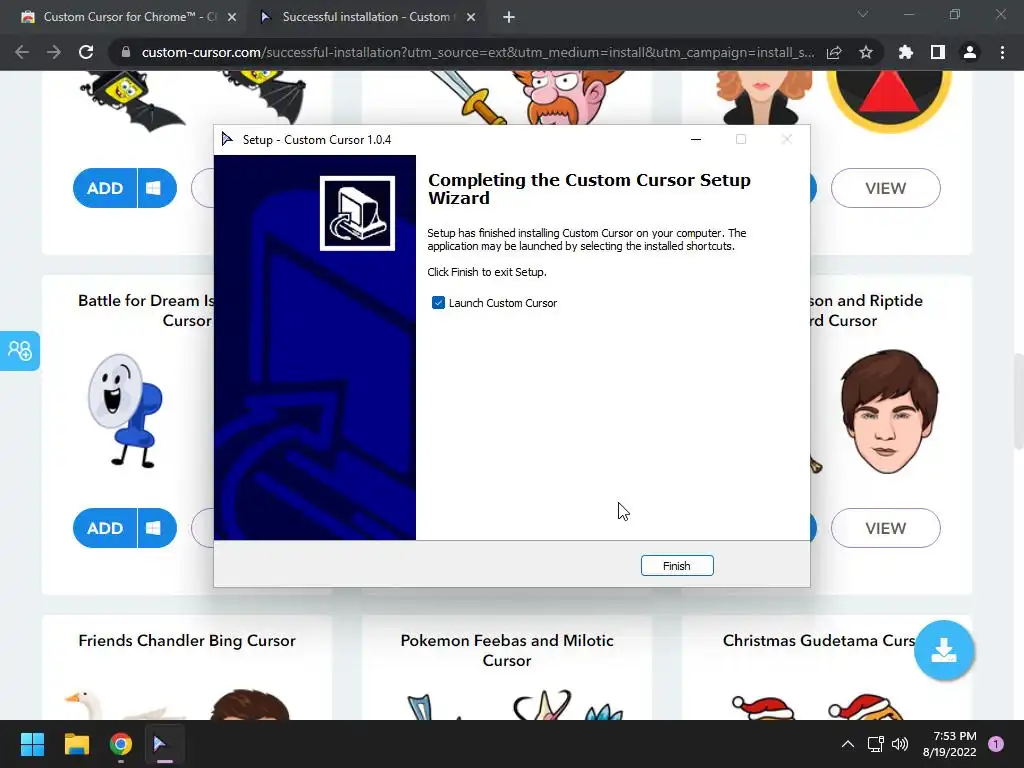Open Google Chrome from taskbar
This screenshot has height=768, width=1024.
[x=121, y=744]
